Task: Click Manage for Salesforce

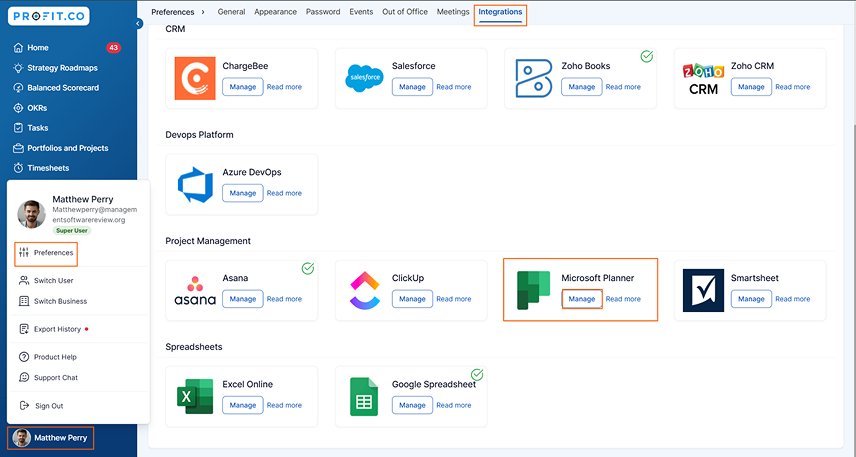Action: 412,87
